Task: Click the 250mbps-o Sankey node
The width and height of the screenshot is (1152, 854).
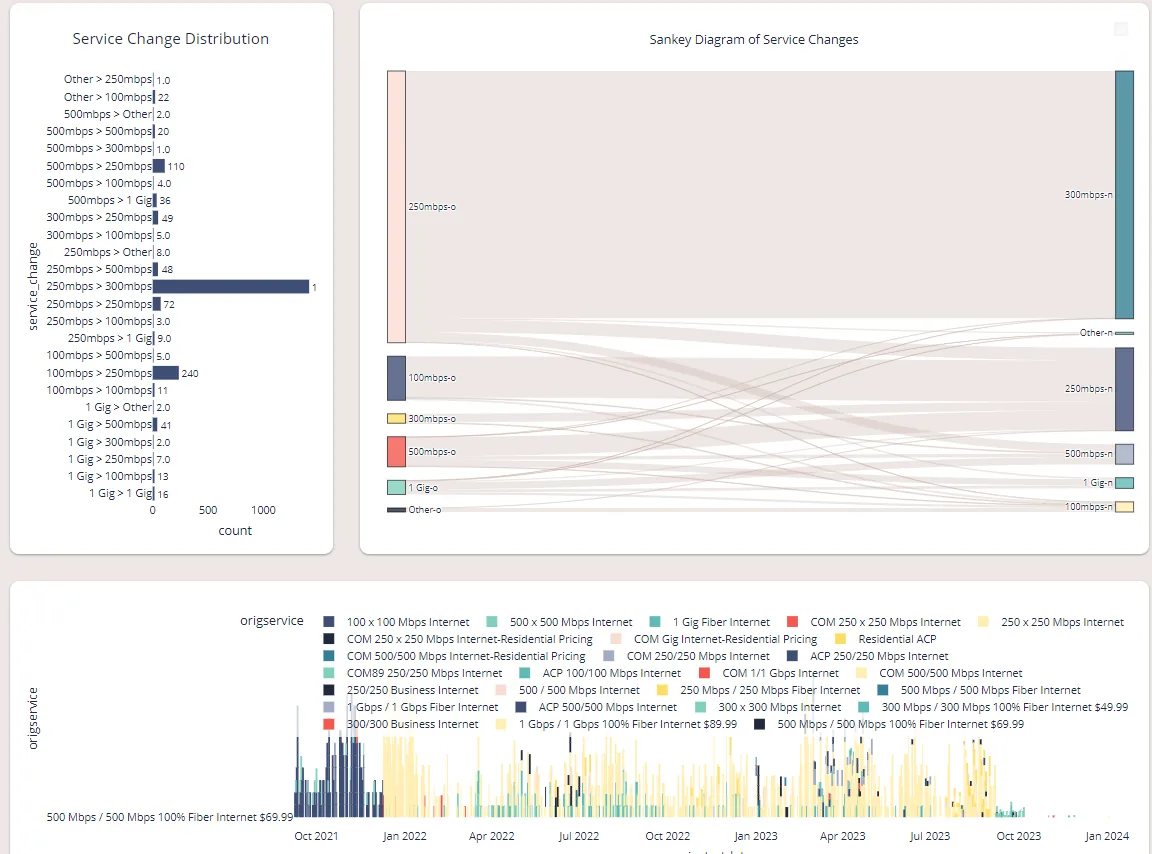Action: pyautogui.click(x=396, y=207)
